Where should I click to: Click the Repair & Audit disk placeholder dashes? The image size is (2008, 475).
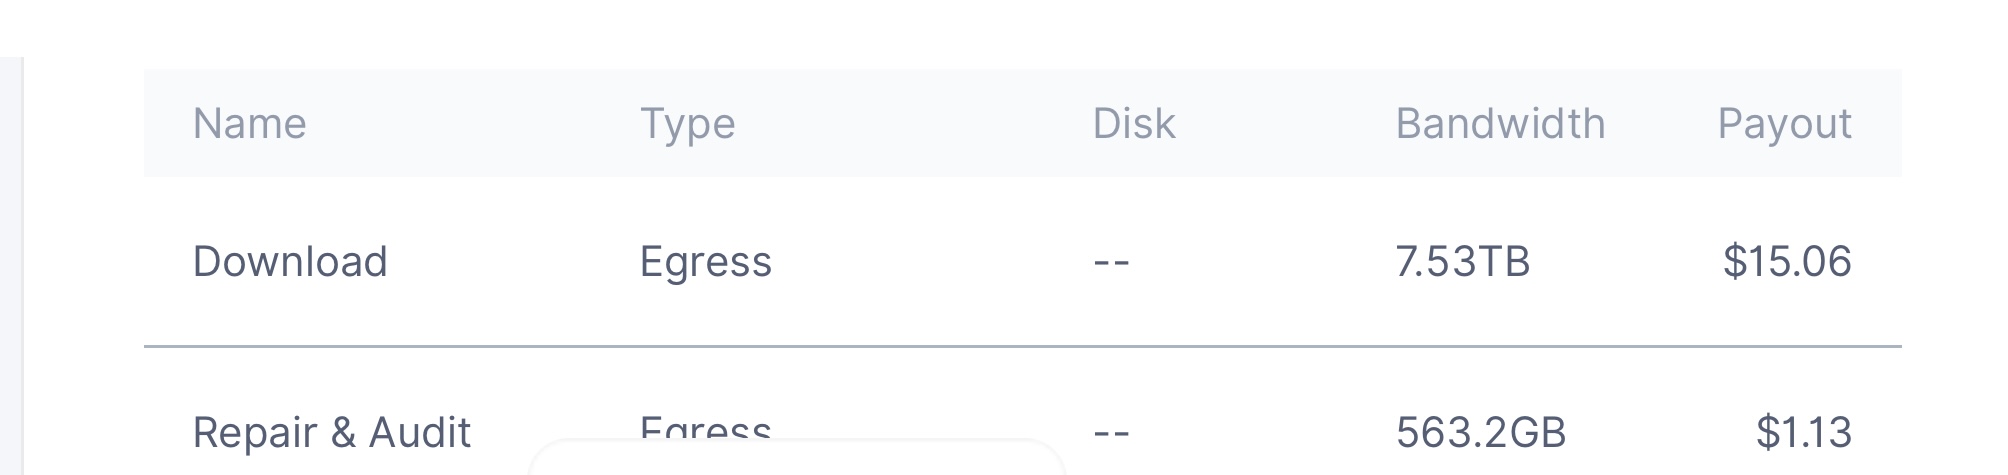pos(1111,434)
